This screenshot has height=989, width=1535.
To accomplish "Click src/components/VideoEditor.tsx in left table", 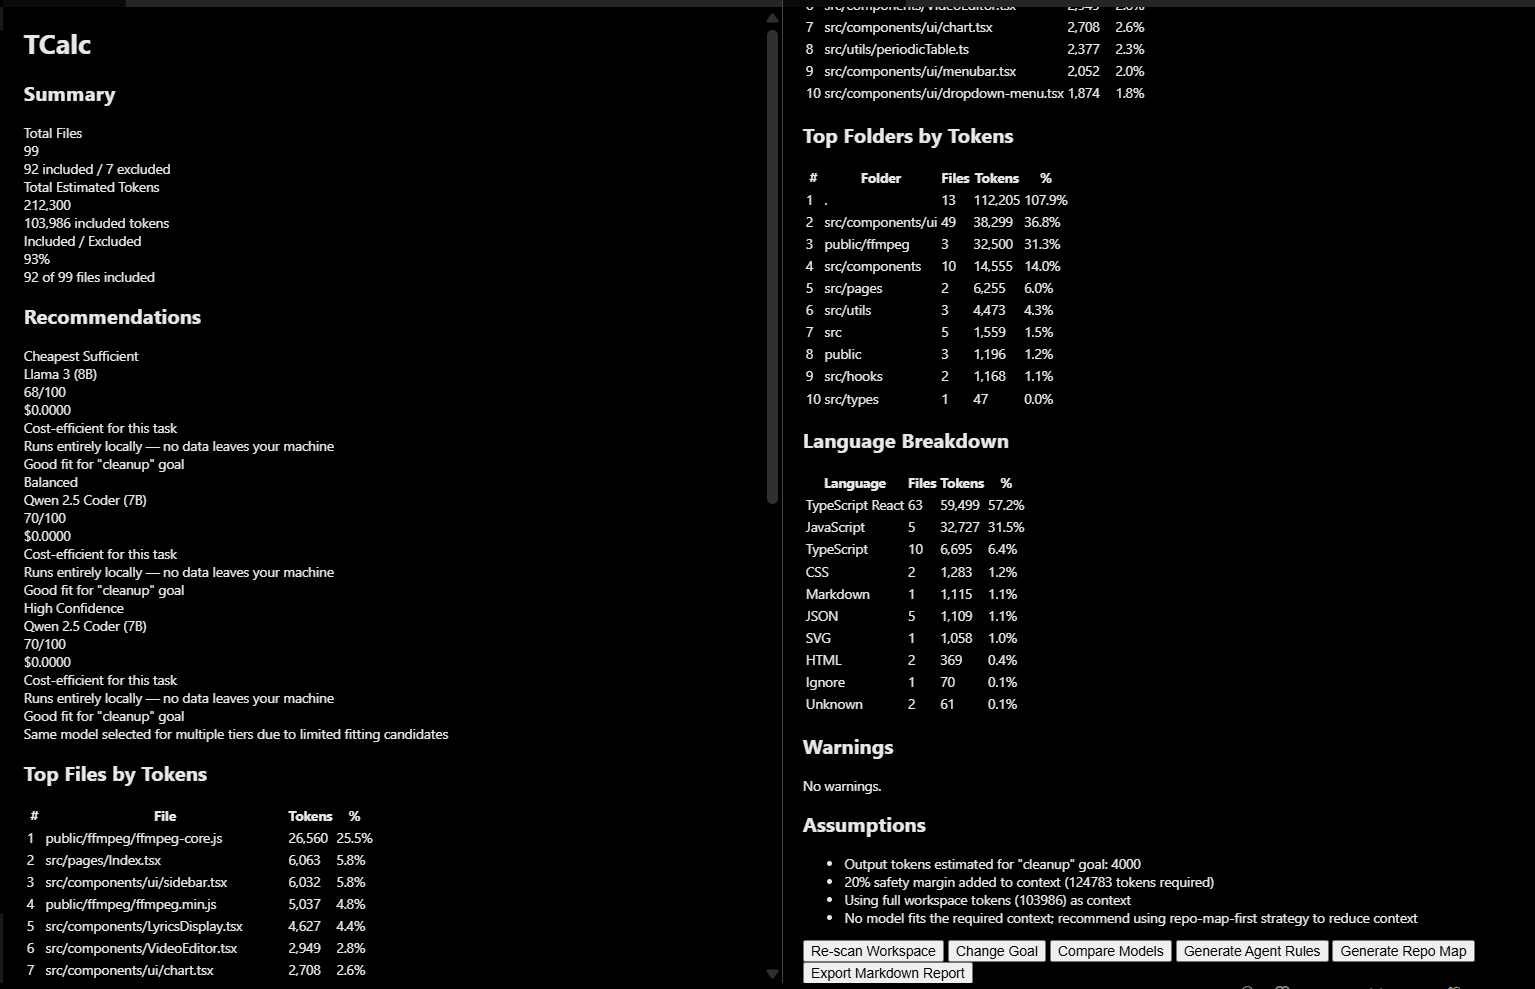I will tap(201, 948).
